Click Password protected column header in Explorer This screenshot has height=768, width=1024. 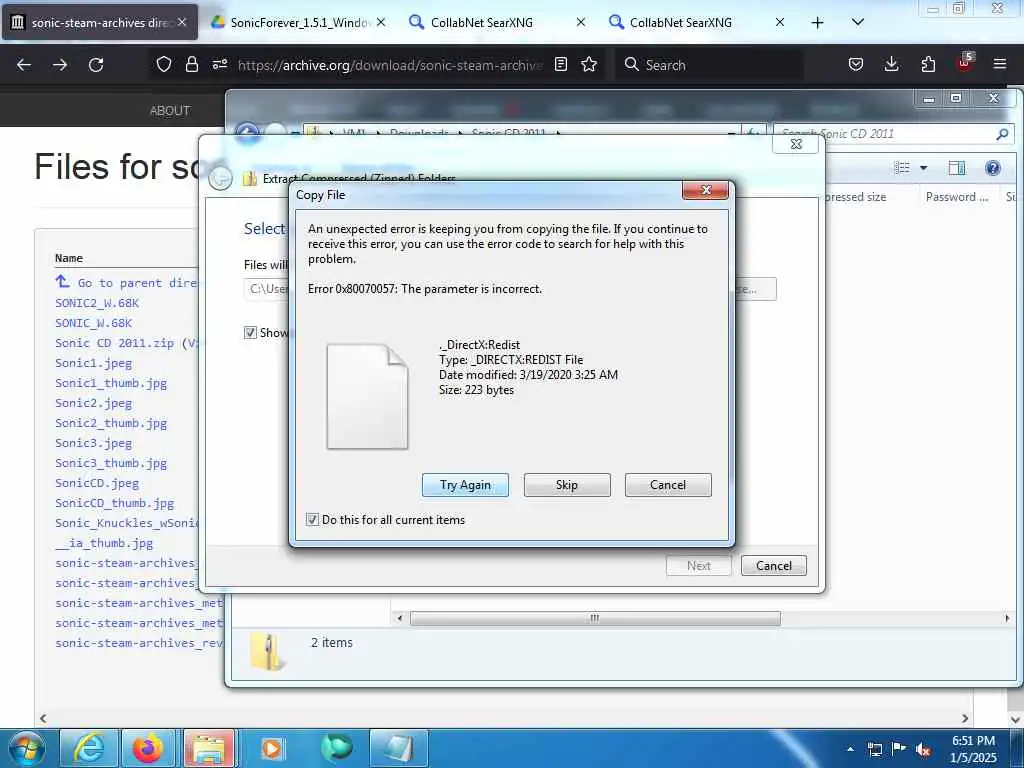(957, 197)
